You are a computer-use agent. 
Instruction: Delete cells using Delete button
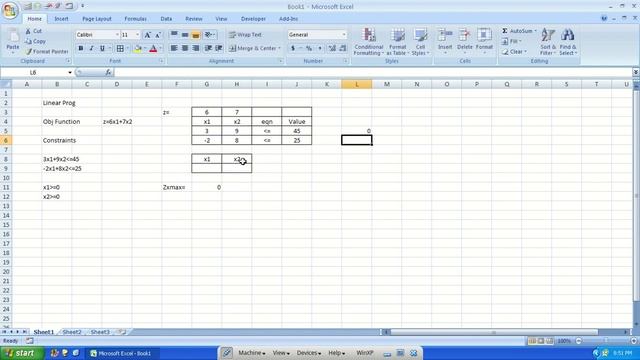tap(464, 42)
